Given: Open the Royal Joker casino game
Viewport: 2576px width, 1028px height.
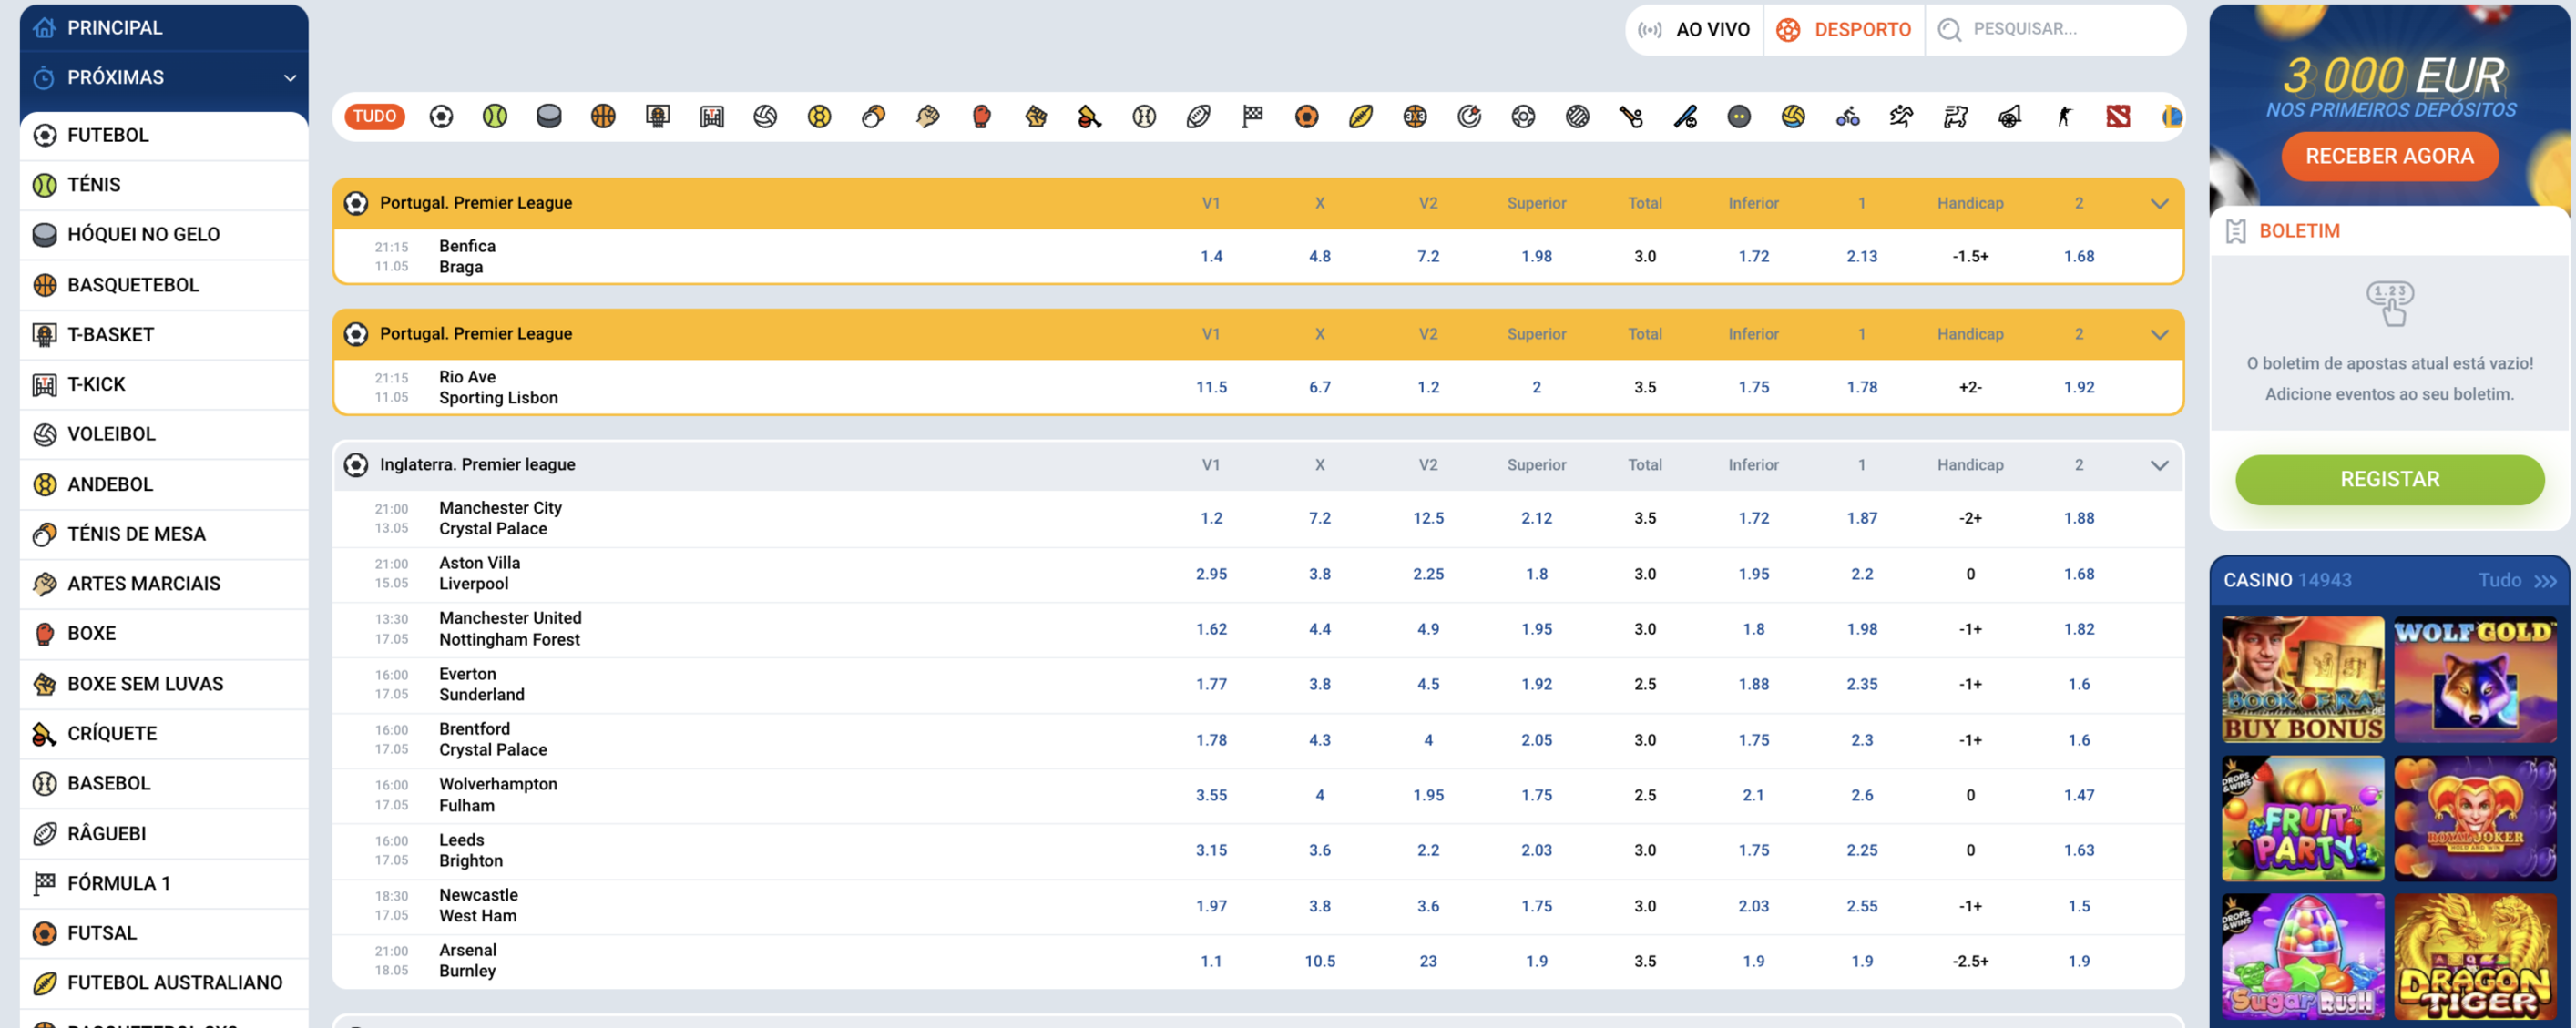Looking at the screenshot, I should (x=2475, y=818).
